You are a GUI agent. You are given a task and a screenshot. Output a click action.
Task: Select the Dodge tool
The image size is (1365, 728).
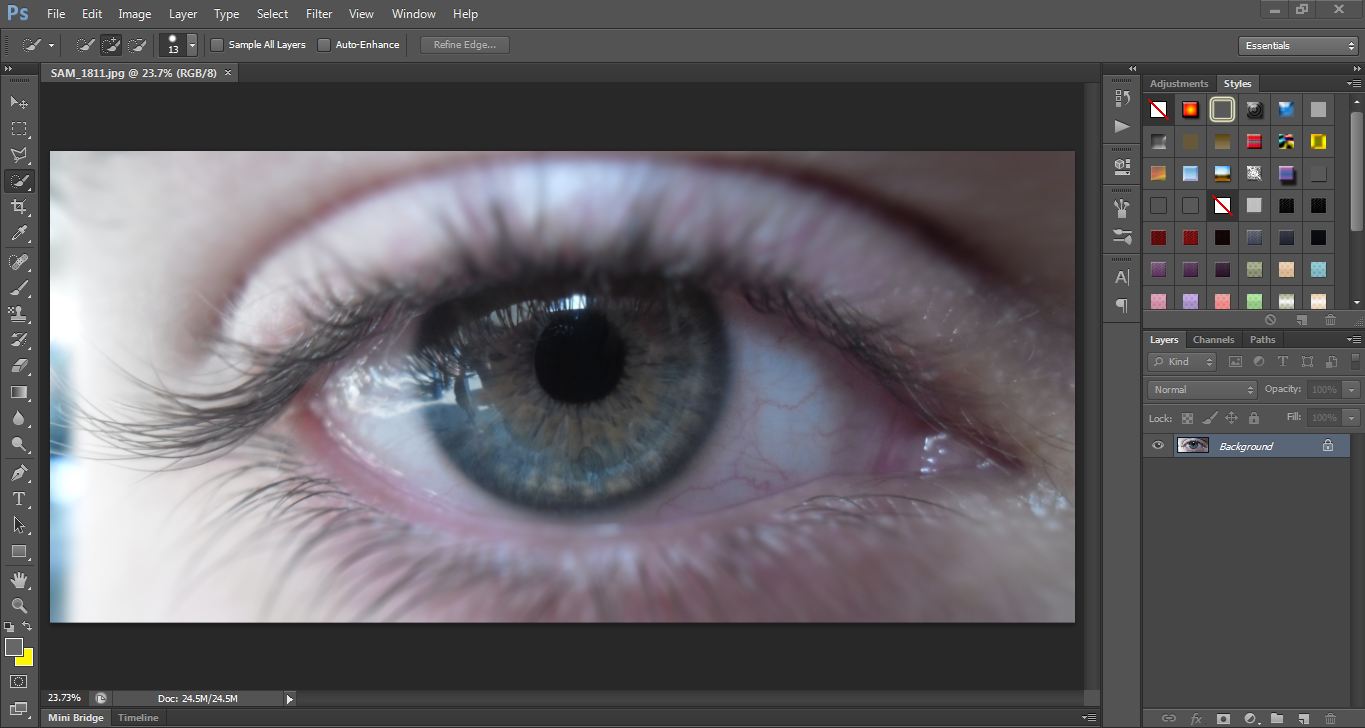click(x=19, y=444)
